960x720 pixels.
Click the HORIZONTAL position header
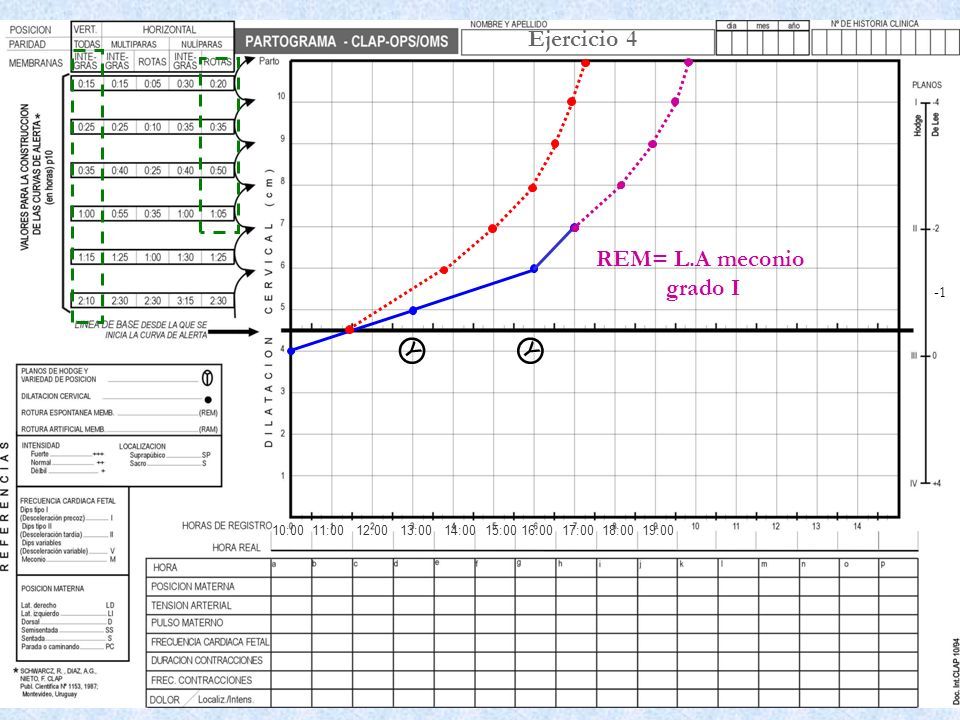pos(169,29)
